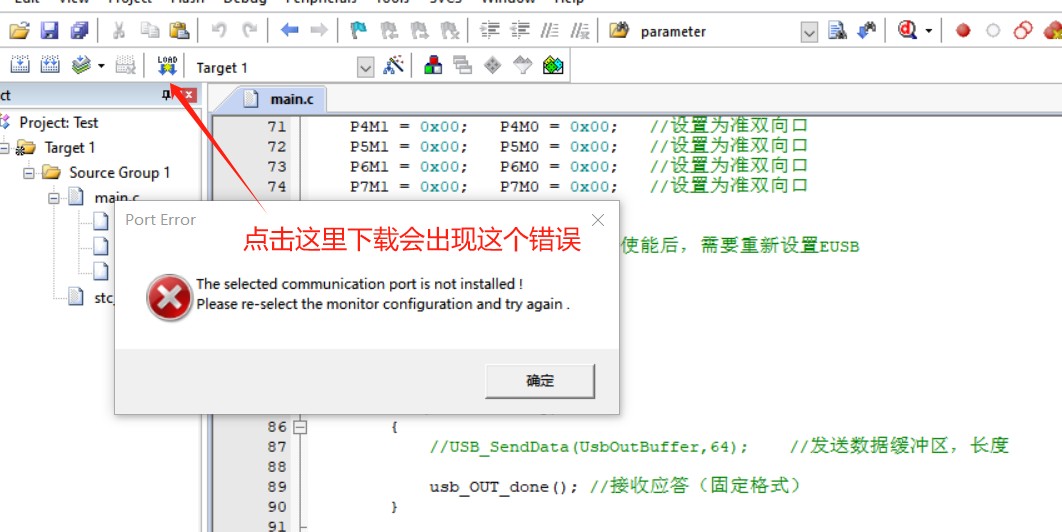Image resolution: width=1062 pixels, height=532 pixels.
Task: Disable all breakpoints icon
Action: 1023,30
